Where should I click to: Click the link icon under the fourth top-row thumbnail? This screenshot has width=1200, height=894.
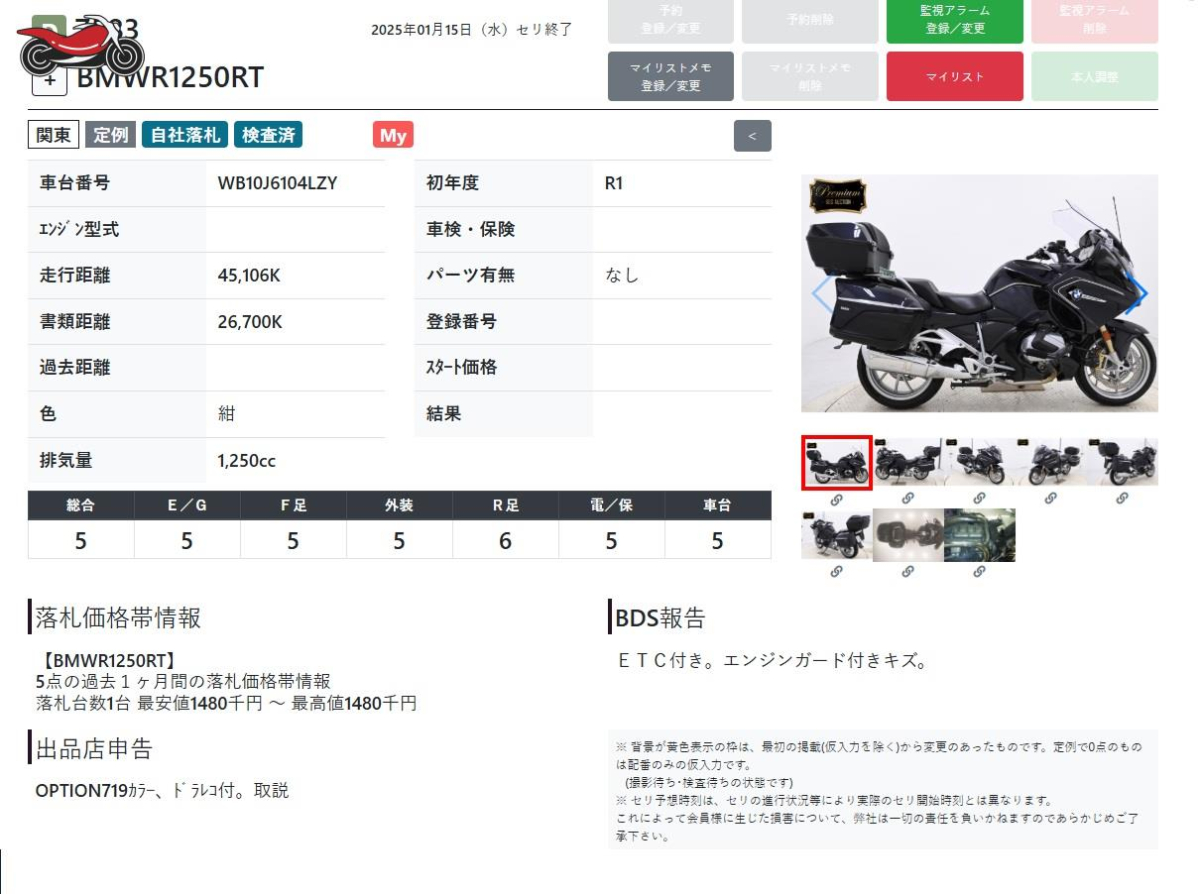[x=1051, y=498]
